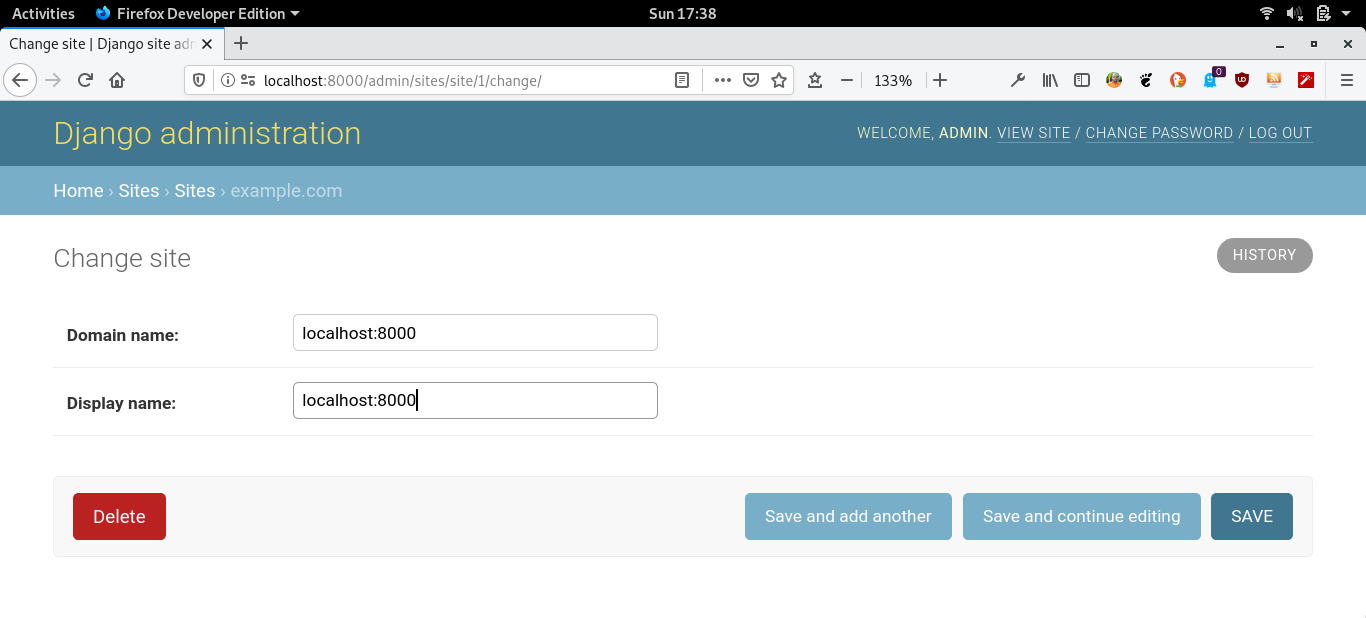Click the Display name label

pos(121,403)
